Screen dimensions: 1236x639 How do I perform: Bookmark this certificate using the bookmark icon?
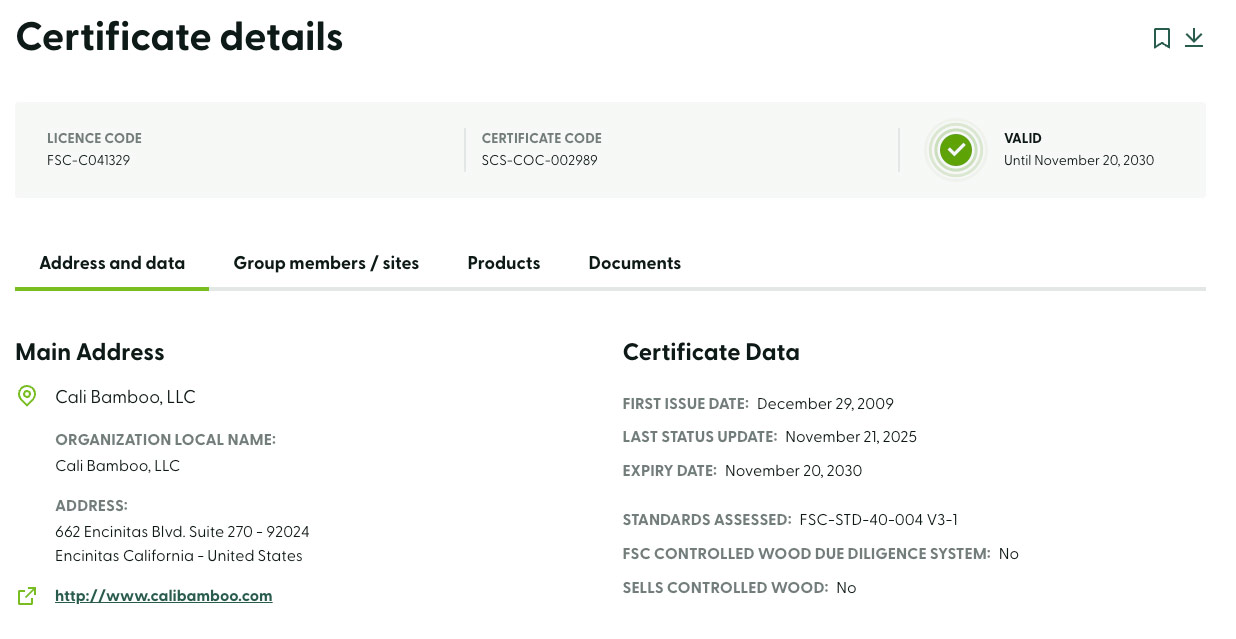[x=1161, y=38]
